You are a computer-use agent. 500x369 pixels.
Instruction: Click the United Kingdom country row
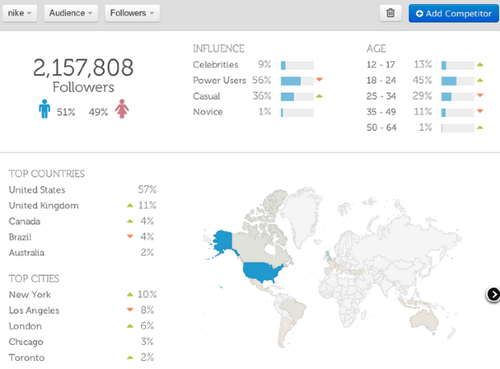point(83,205)
